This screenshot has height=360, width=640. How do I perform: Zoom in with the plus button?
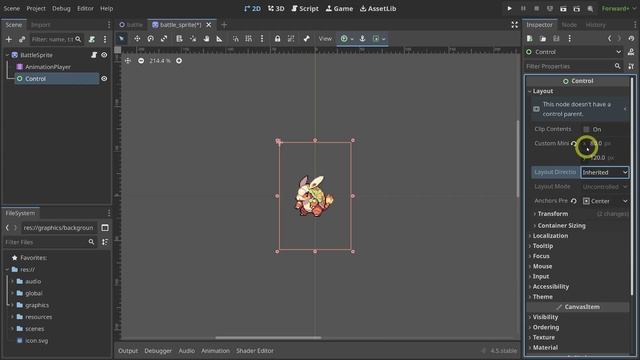tap(179, 60)
